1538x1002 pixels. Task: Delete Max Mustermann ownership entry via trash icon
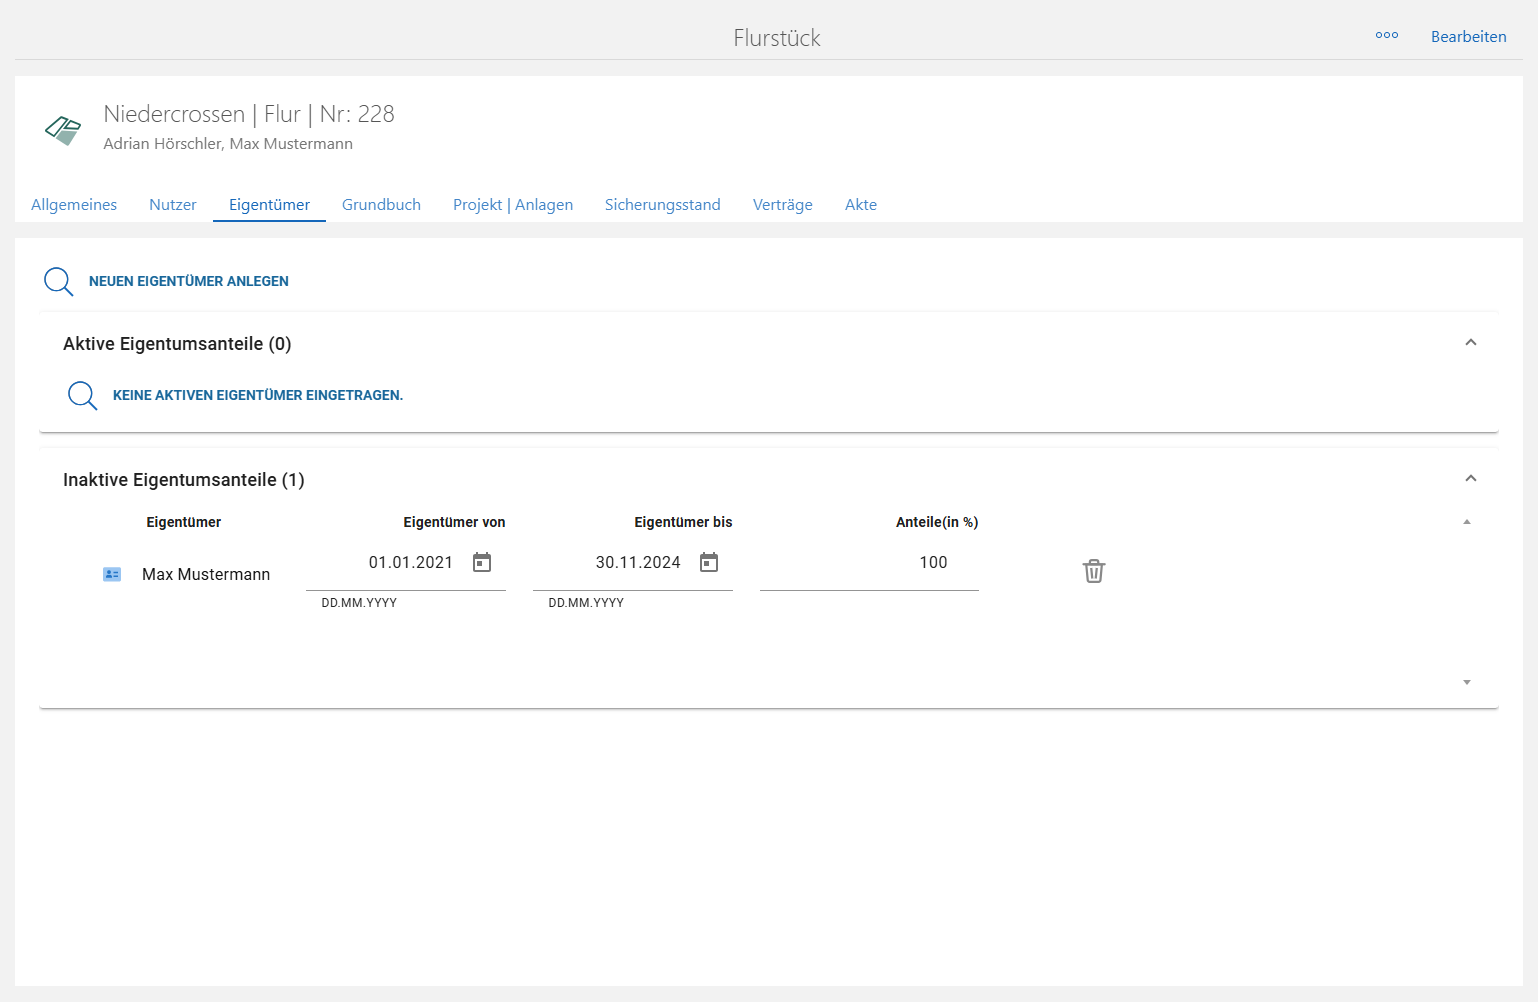[1094, 571]
